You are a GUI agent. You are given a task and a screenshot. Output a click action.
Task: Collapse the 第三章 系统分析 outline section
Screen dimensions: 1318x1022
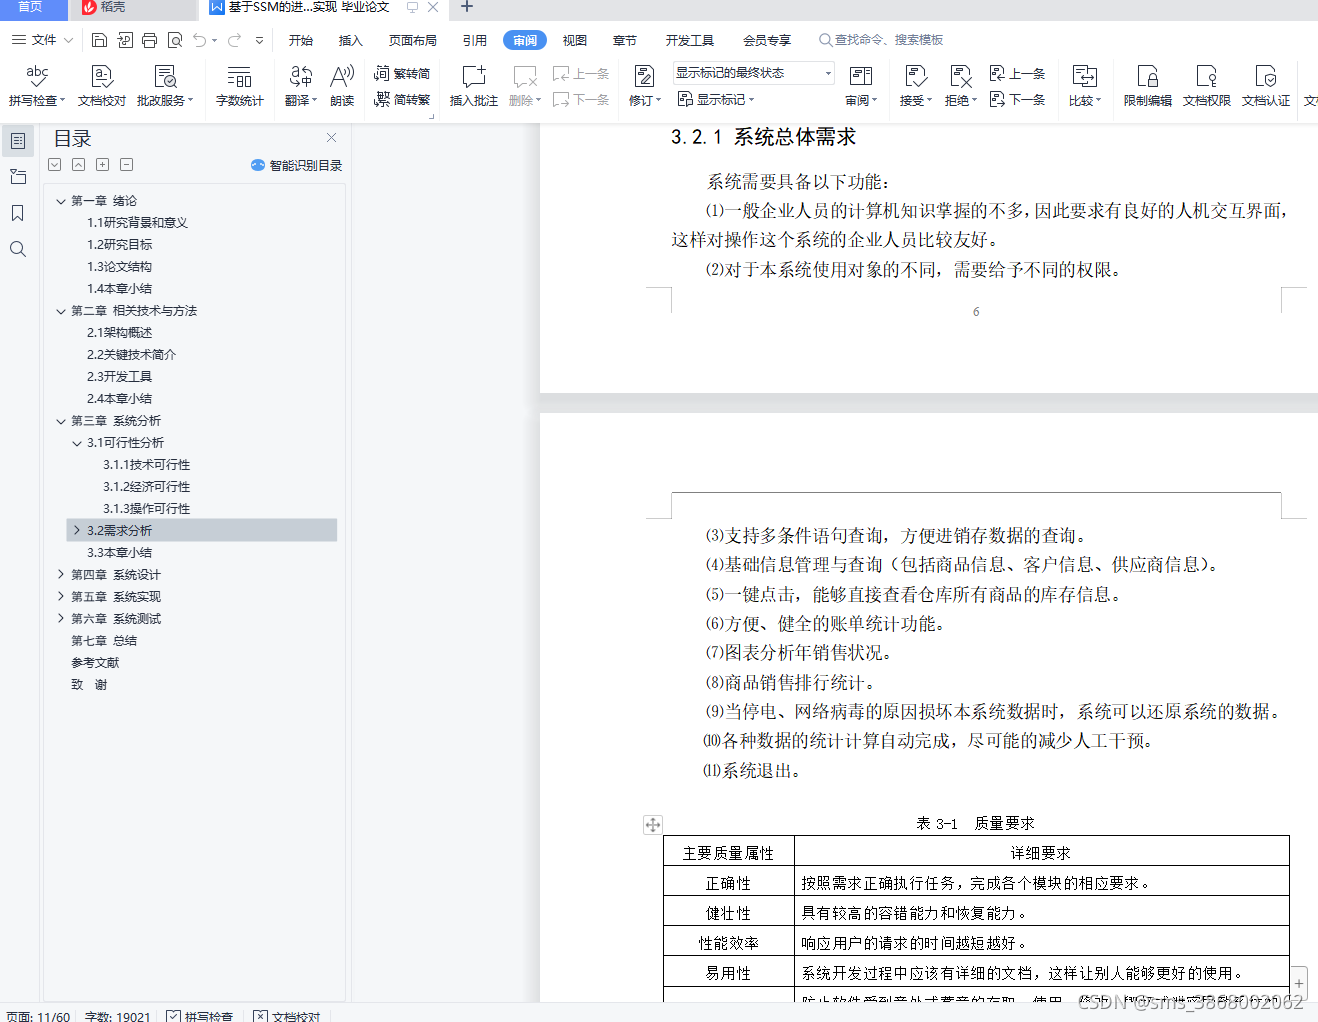60,420
